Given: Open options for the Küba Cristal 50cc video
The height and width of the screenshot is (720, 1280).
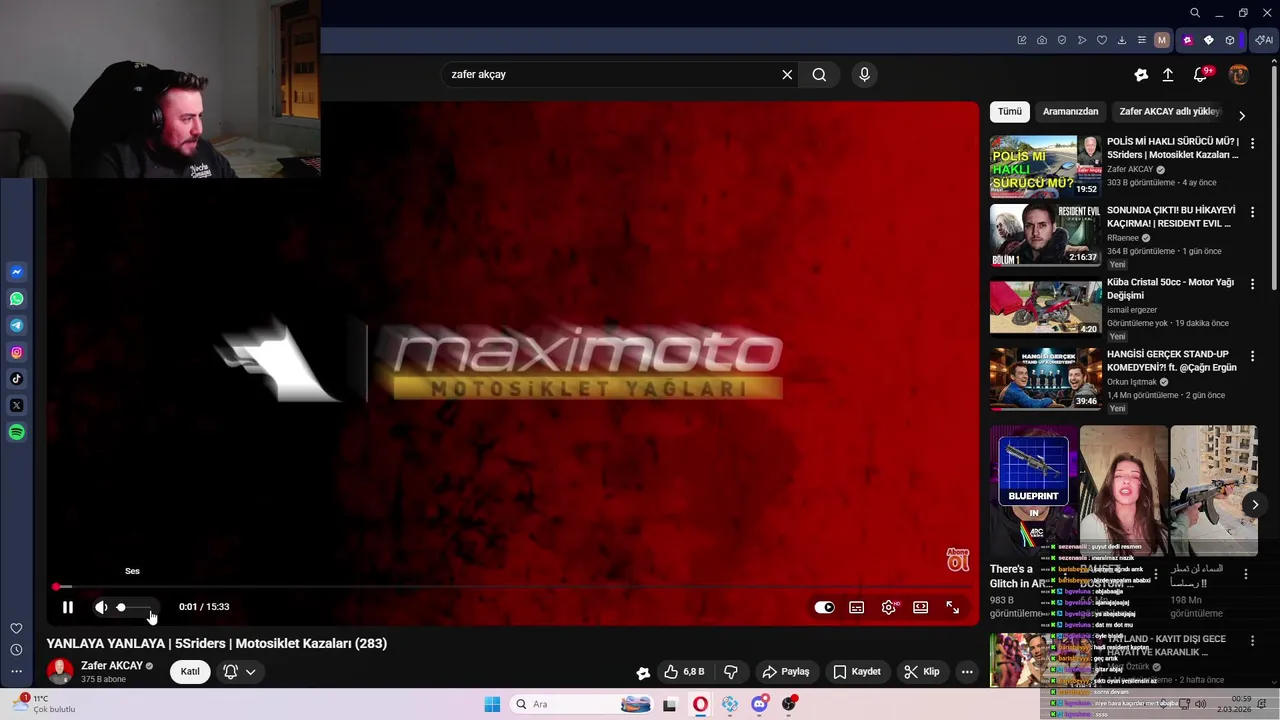Looking at the screenshot, I should [1252, 285].
